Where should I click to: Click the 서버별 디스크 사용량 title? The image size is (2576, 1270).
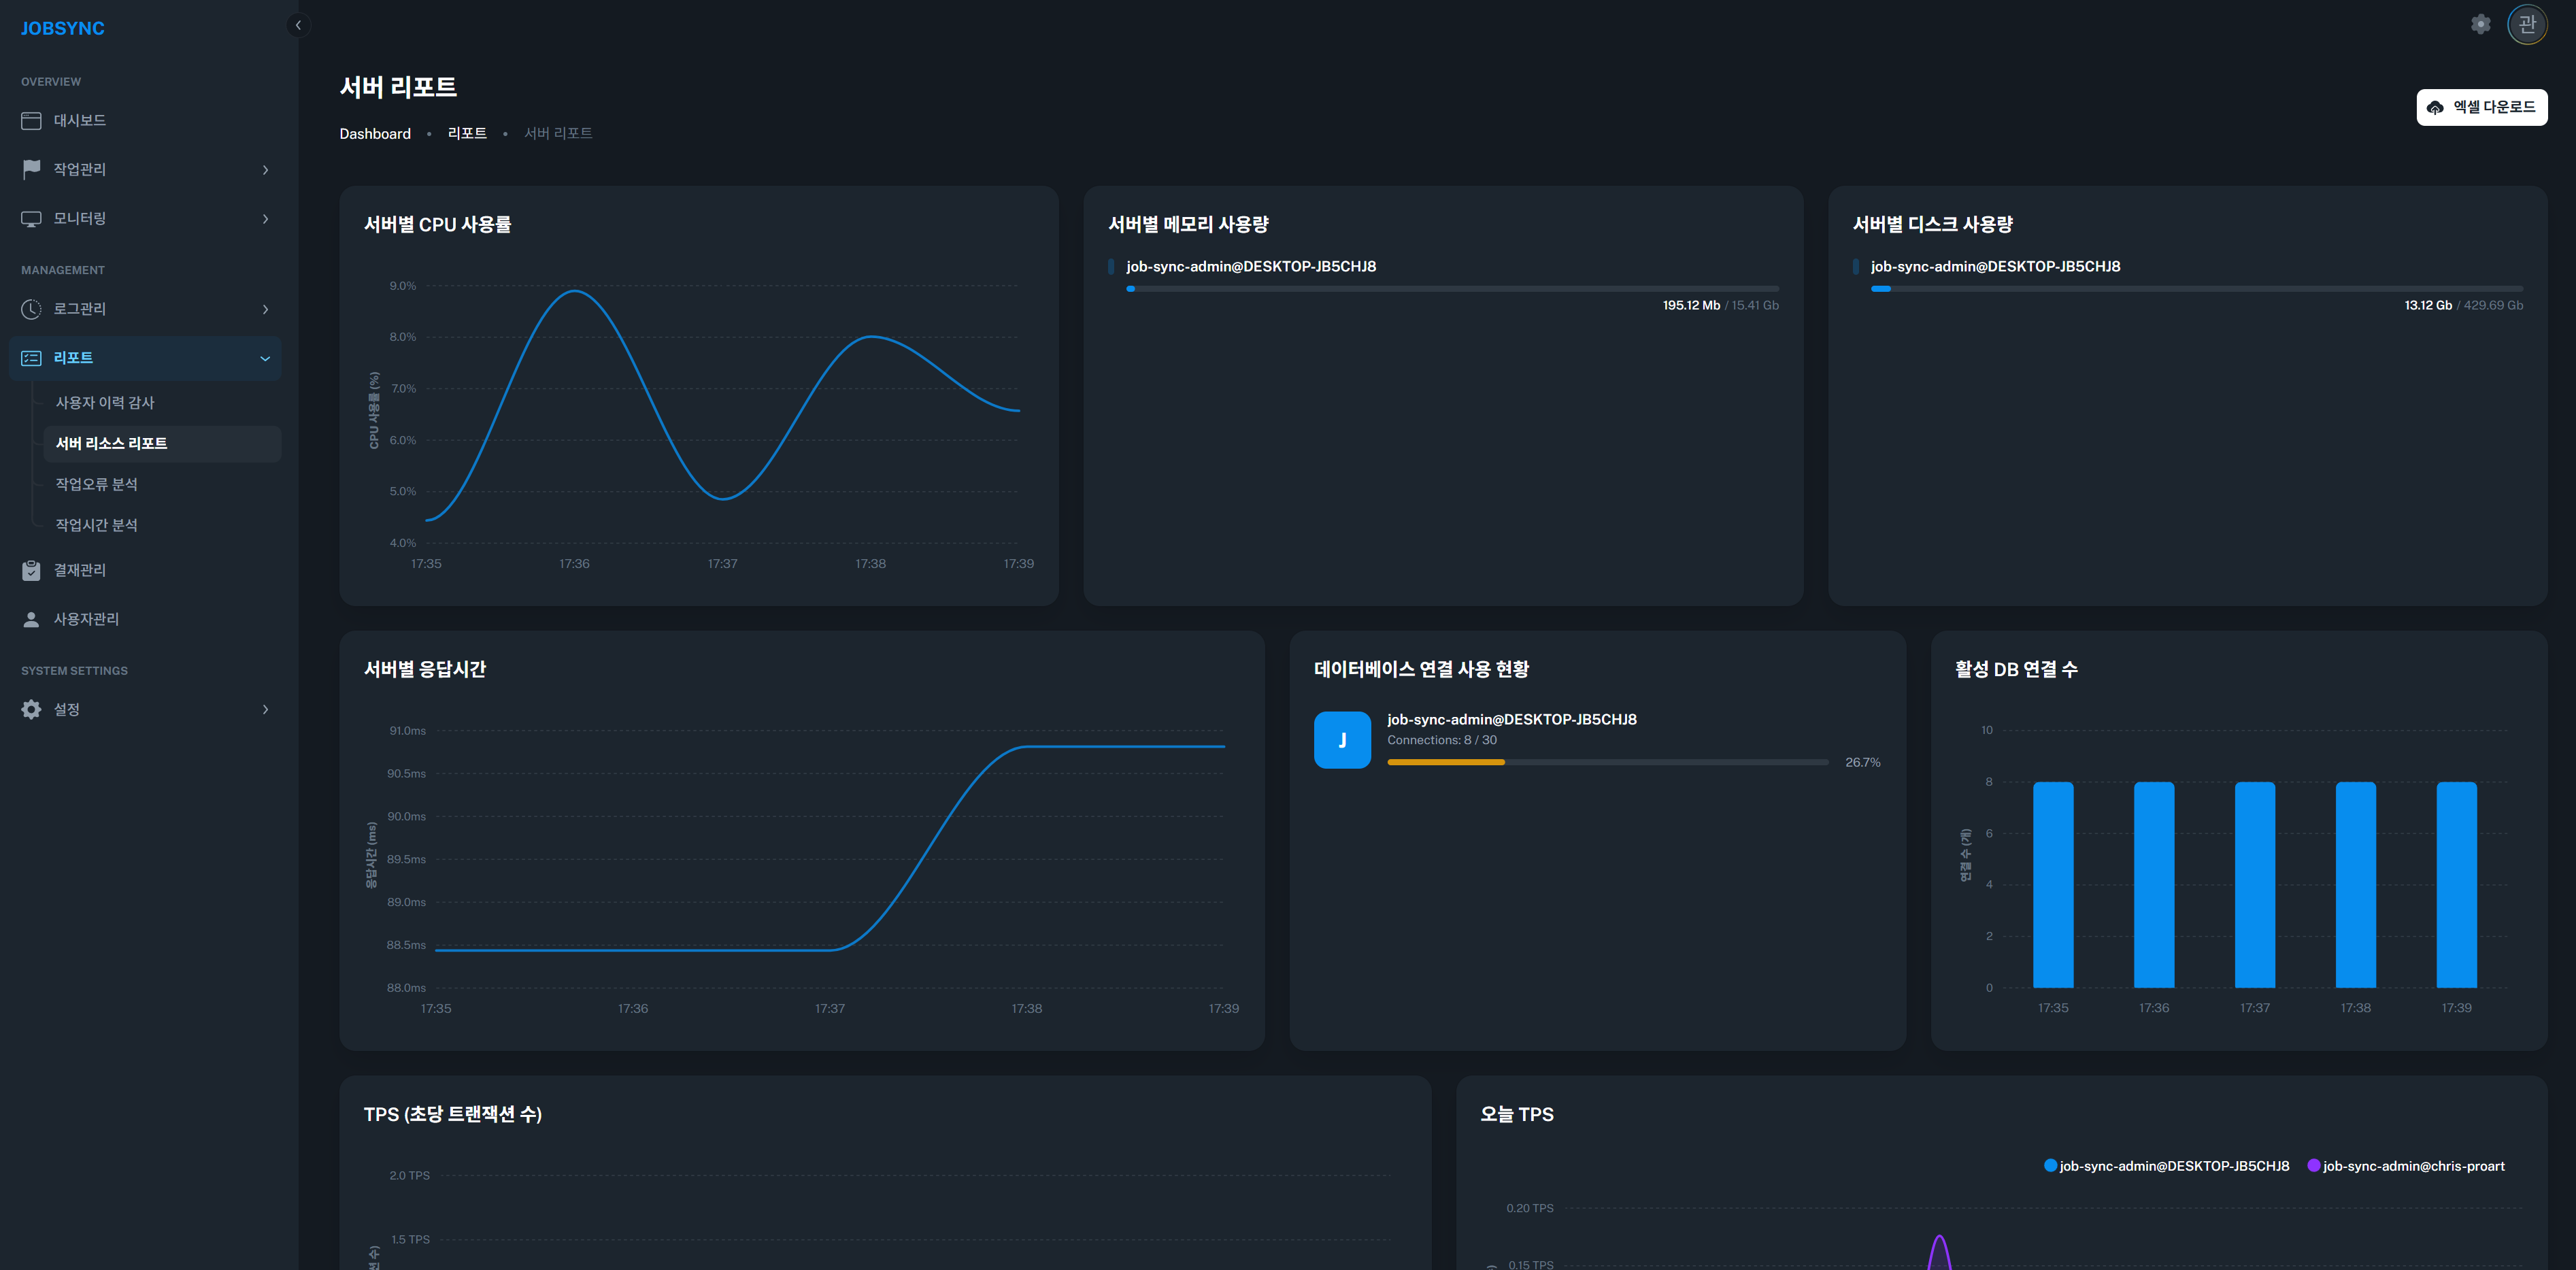coord(1932,225)
